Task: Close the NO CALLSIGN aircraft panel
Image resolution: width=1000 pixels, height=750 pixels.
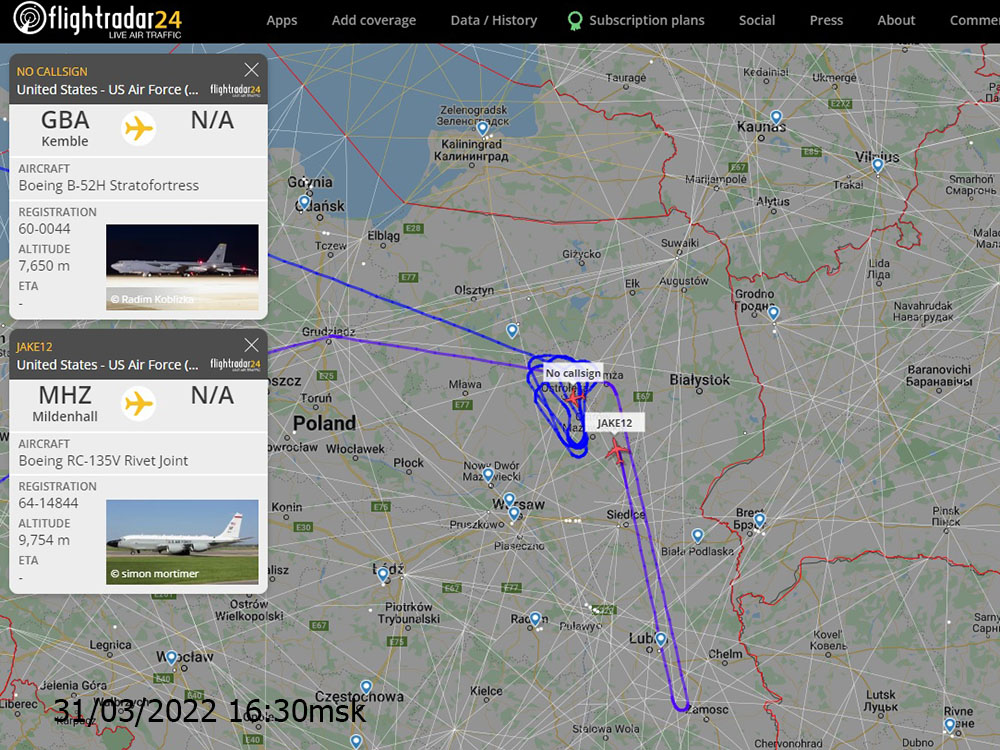Action: (x=251, y=70)
